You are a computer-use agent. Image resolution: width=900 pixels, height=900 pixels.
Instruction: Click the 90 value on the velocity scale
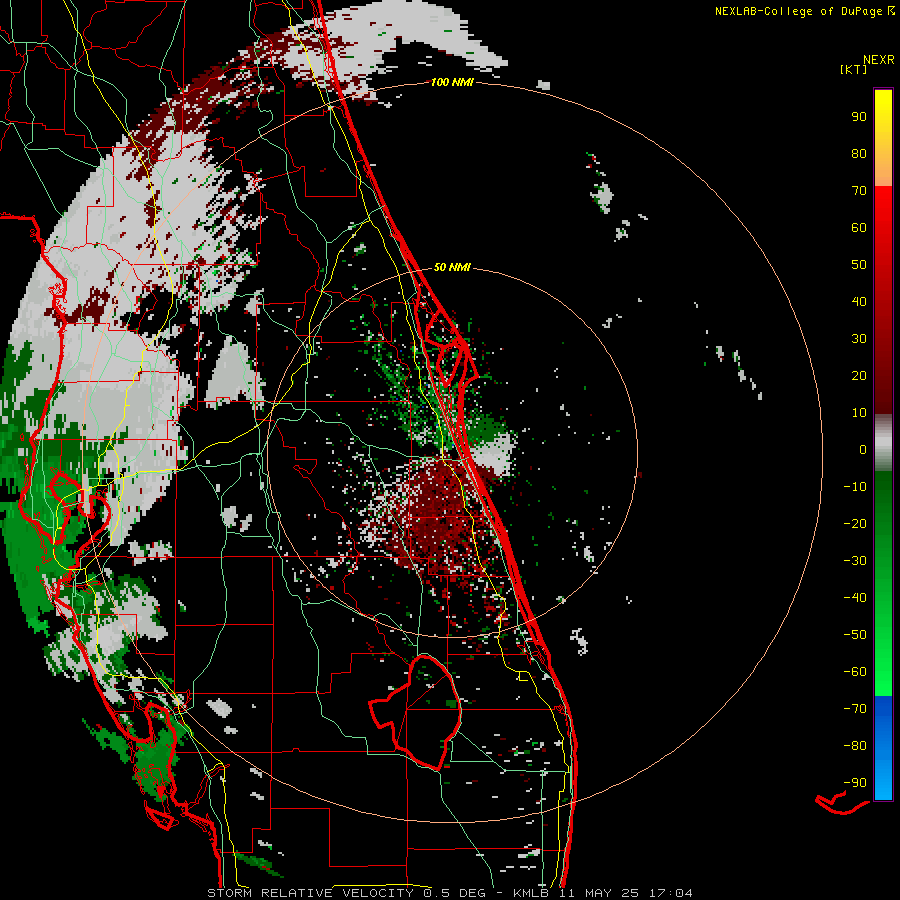point(859,117)
